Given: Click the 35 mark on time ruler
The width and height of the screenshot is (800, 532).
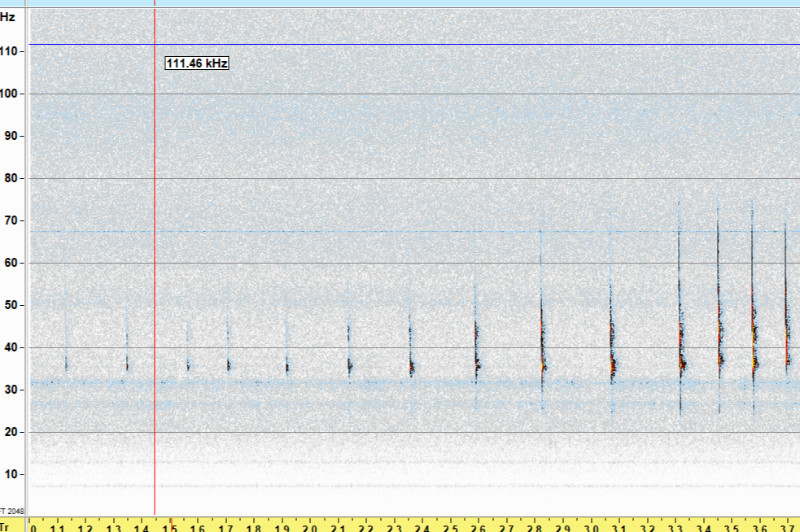Looking at the screenshot, I should pos(731,526).
